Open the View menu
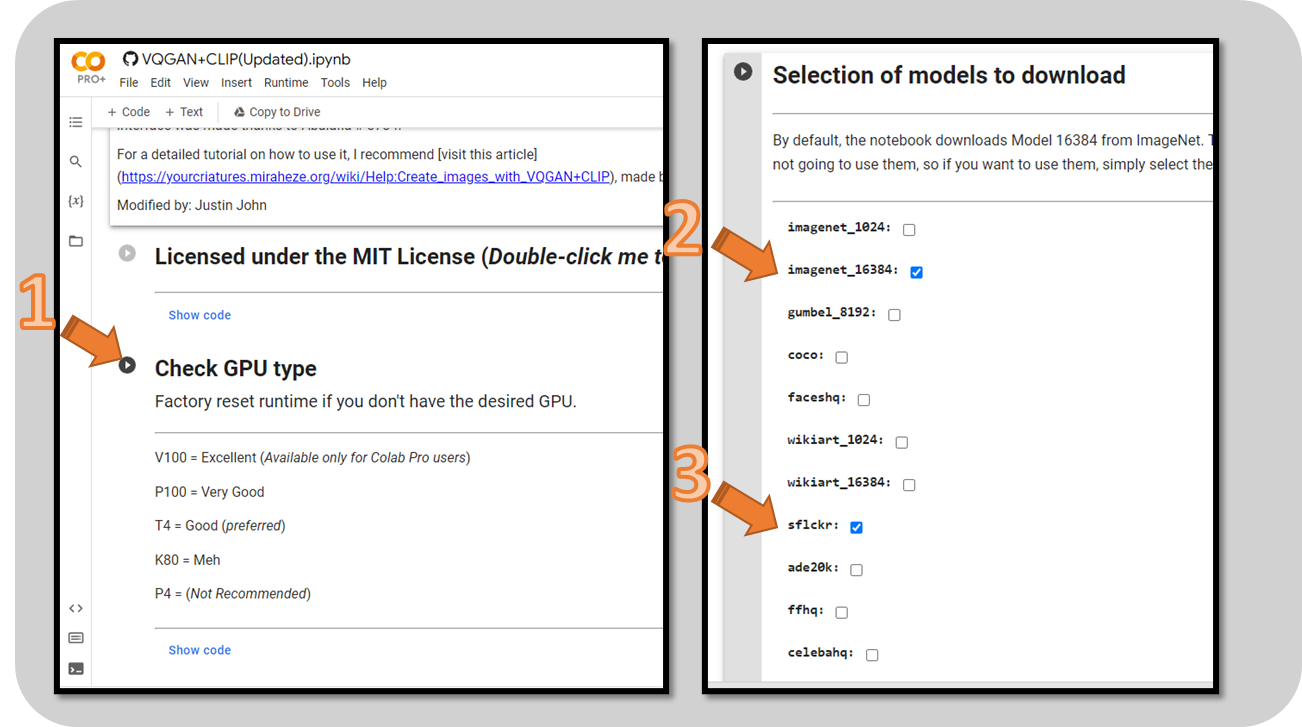The height and width of the screenshot is (727, 1302). [196, 83]
